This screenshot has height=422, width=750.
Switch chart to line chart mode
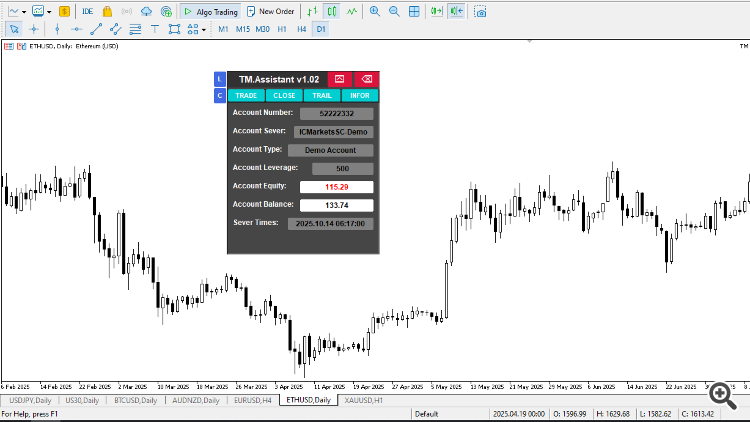(x=352, y=11)
